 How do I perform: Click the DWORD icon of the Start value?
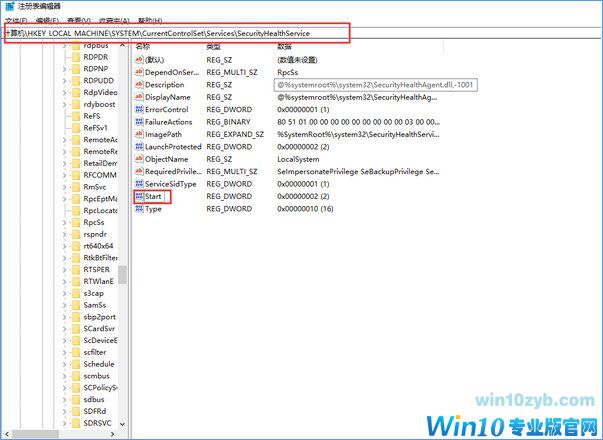pos(139,196)
